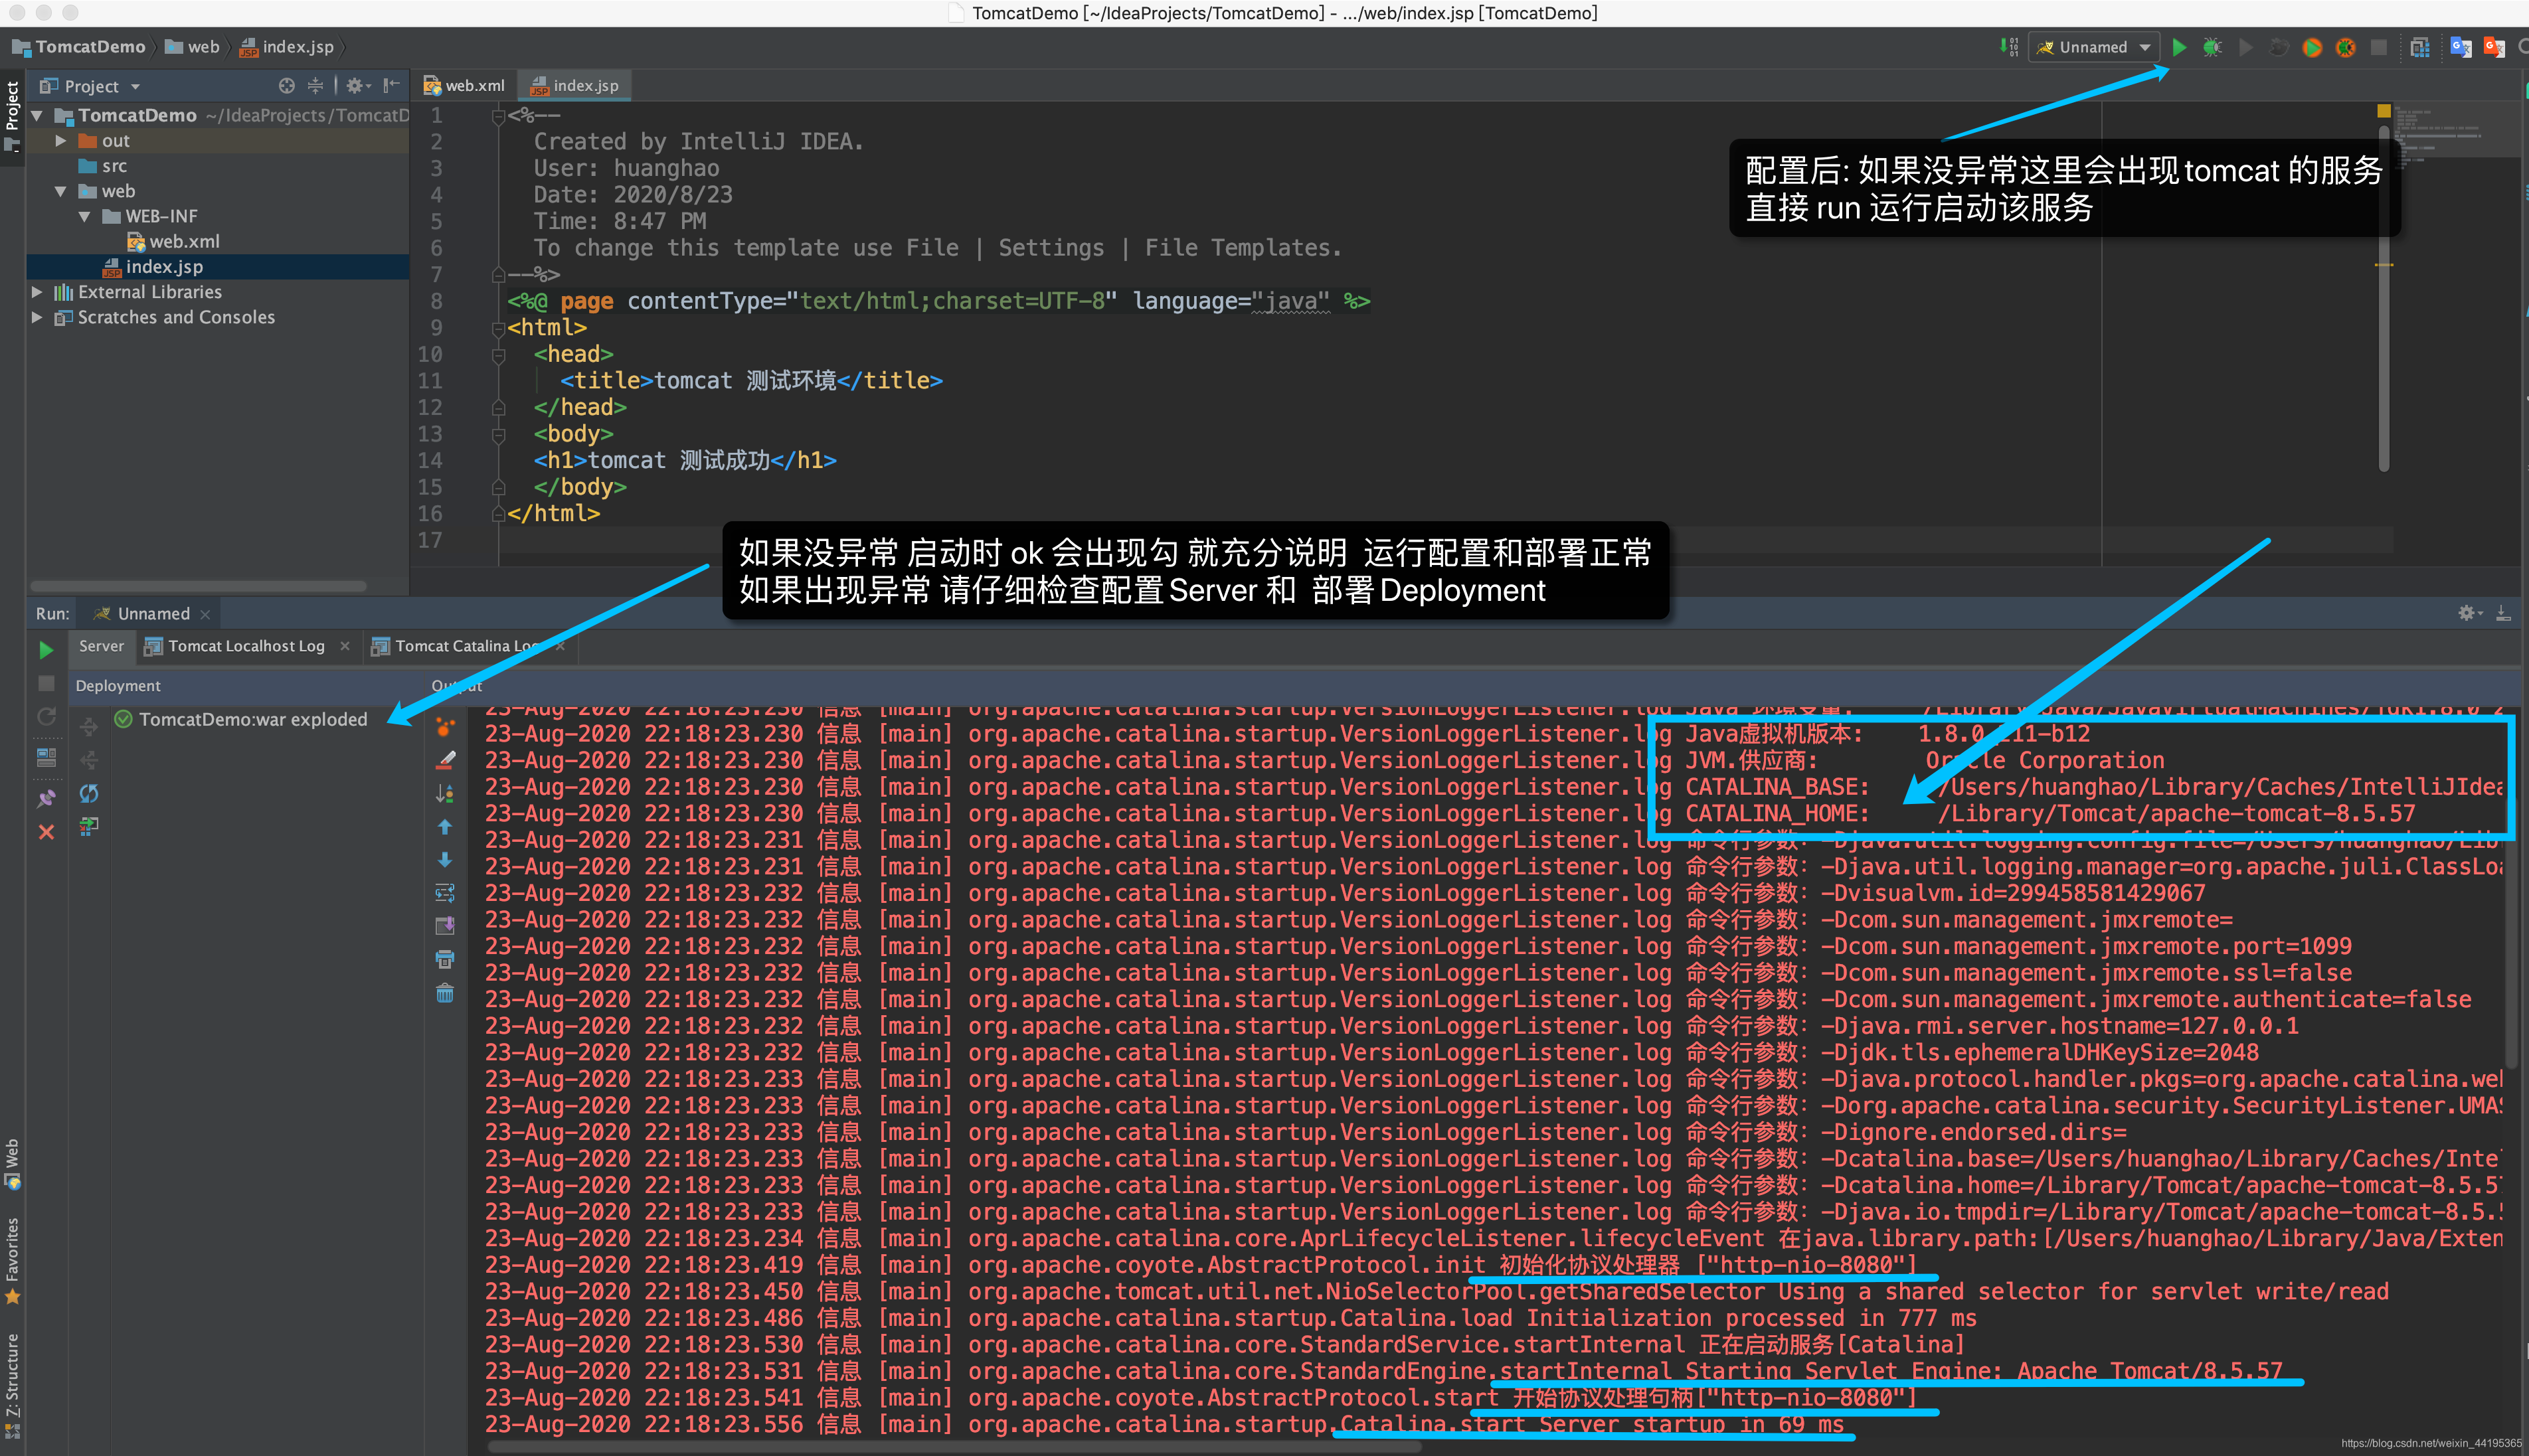Select the TomcatDemo:war exploded deployment

tap(241, 719)
